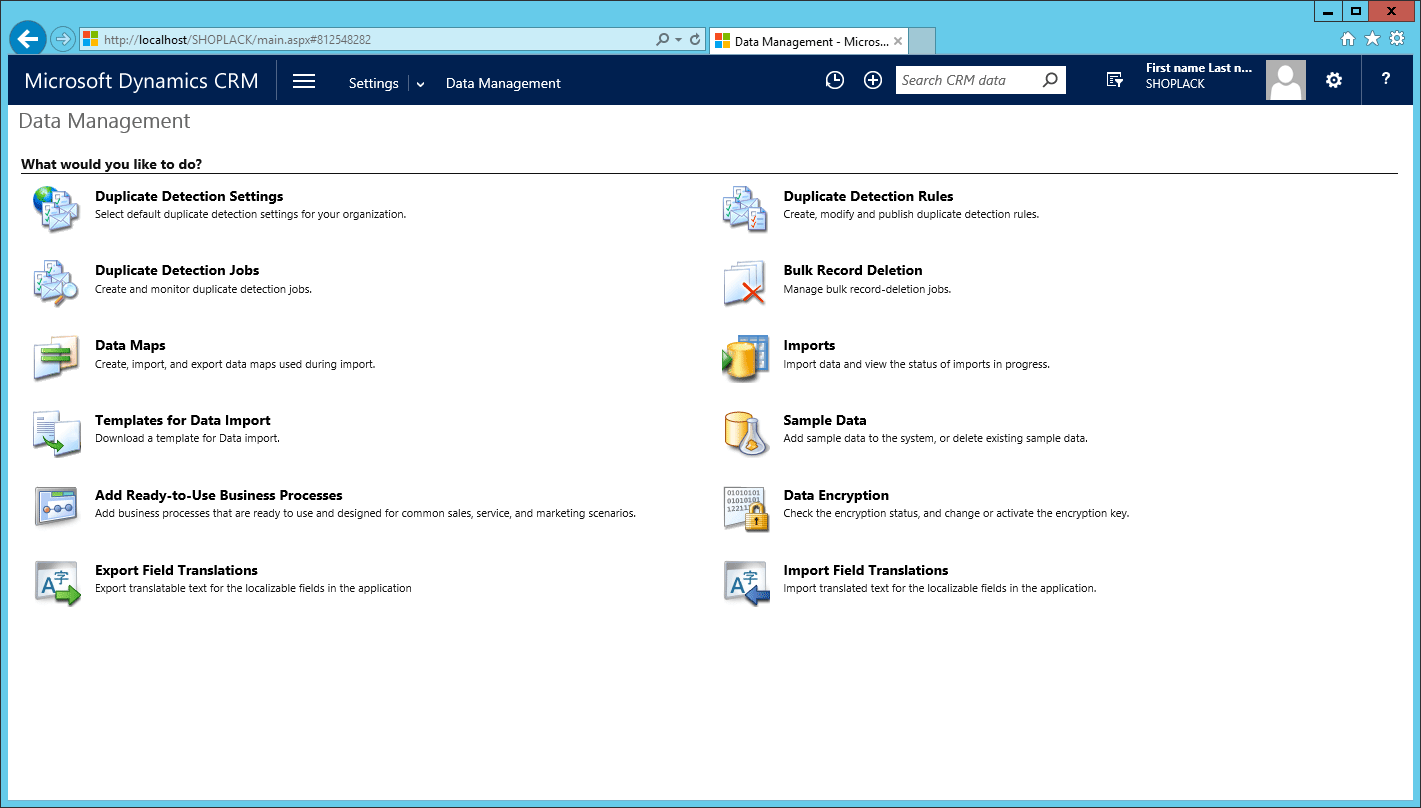The image size is (1421, 808).
Task: Open the Duplicate Detection Jobs link
Action: click(177, 270)
